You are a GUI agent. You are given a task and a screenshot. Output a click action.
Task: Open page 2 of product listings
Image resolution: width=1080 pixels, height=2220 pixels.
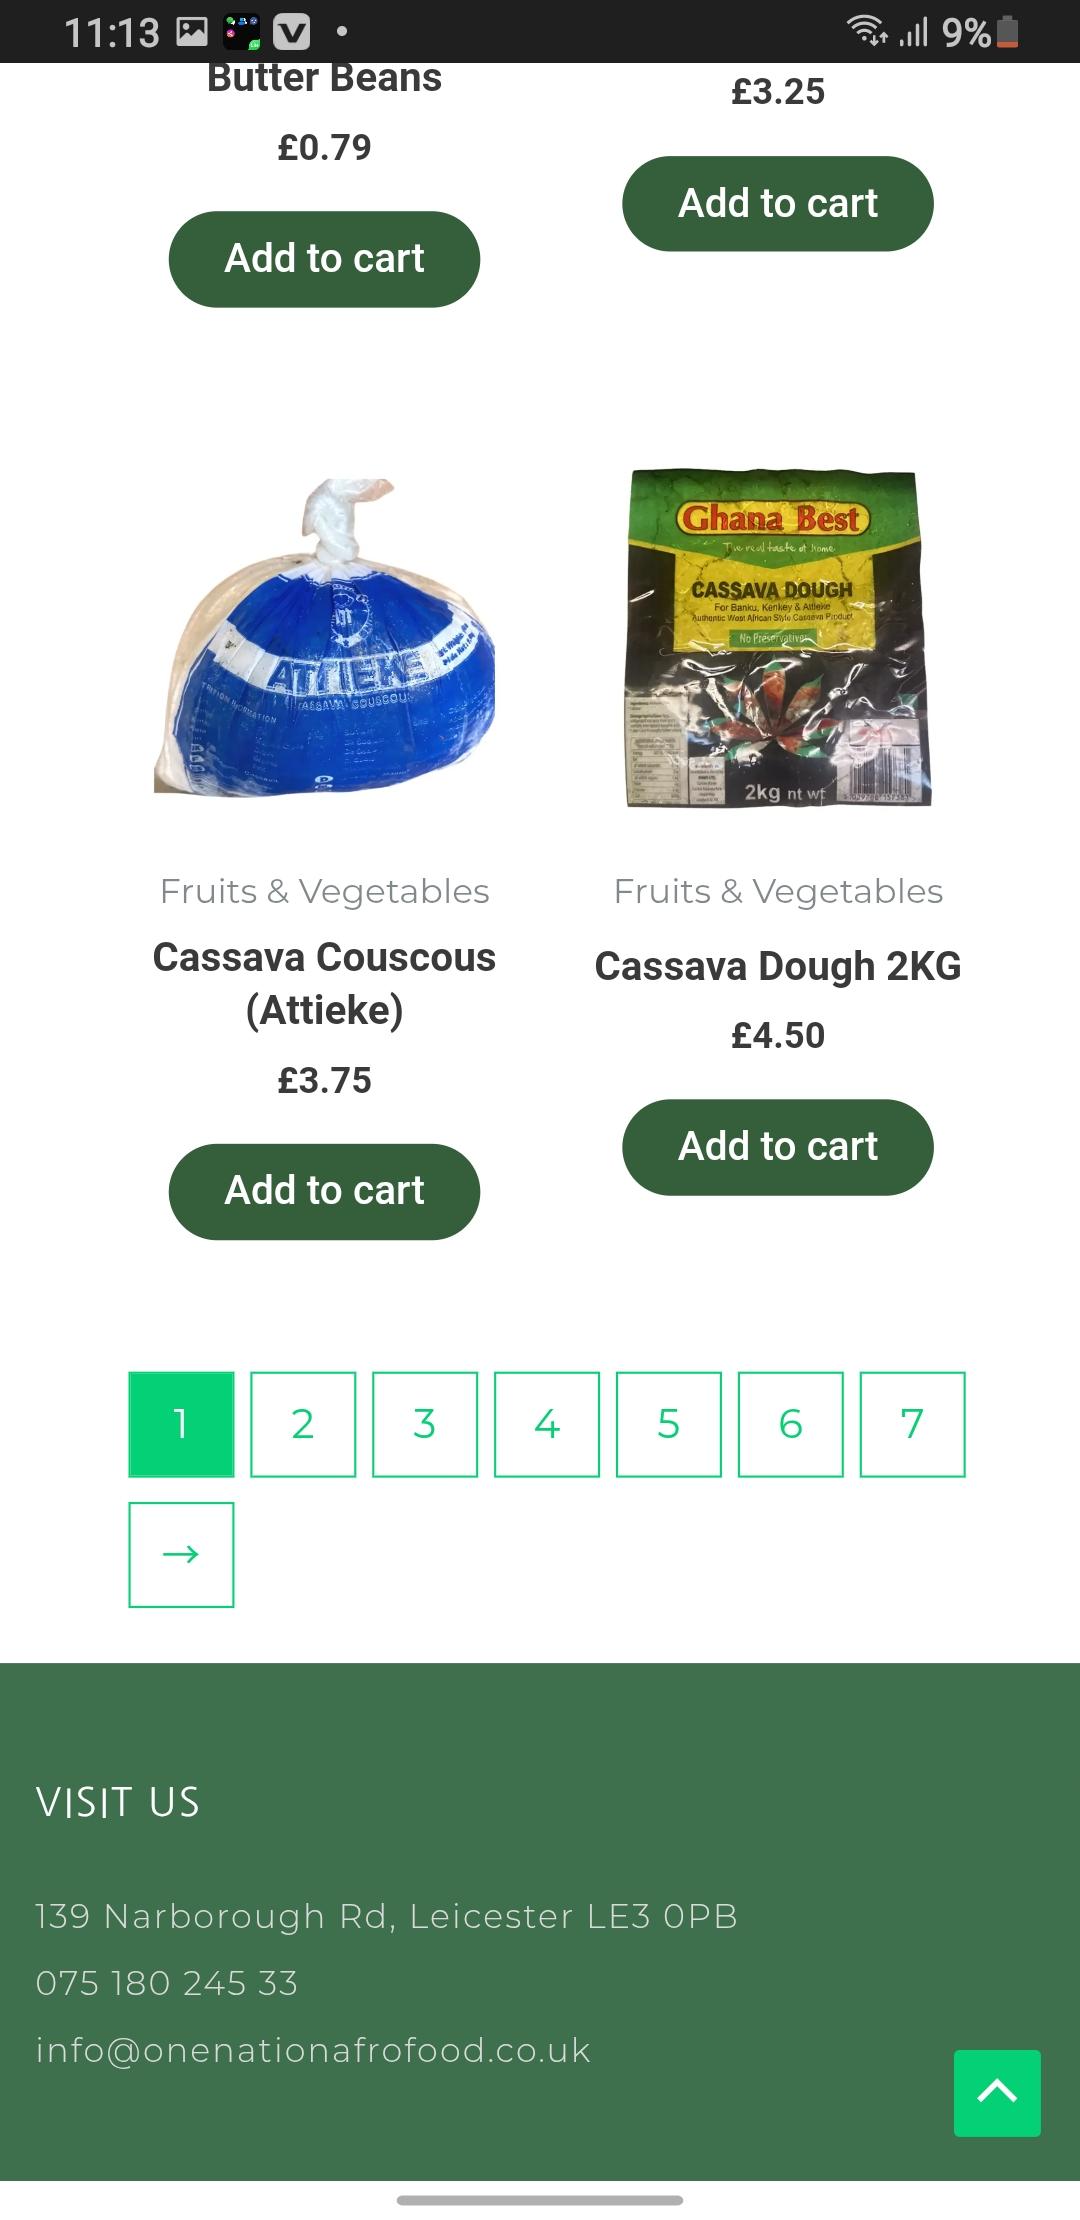(303, 1424)
